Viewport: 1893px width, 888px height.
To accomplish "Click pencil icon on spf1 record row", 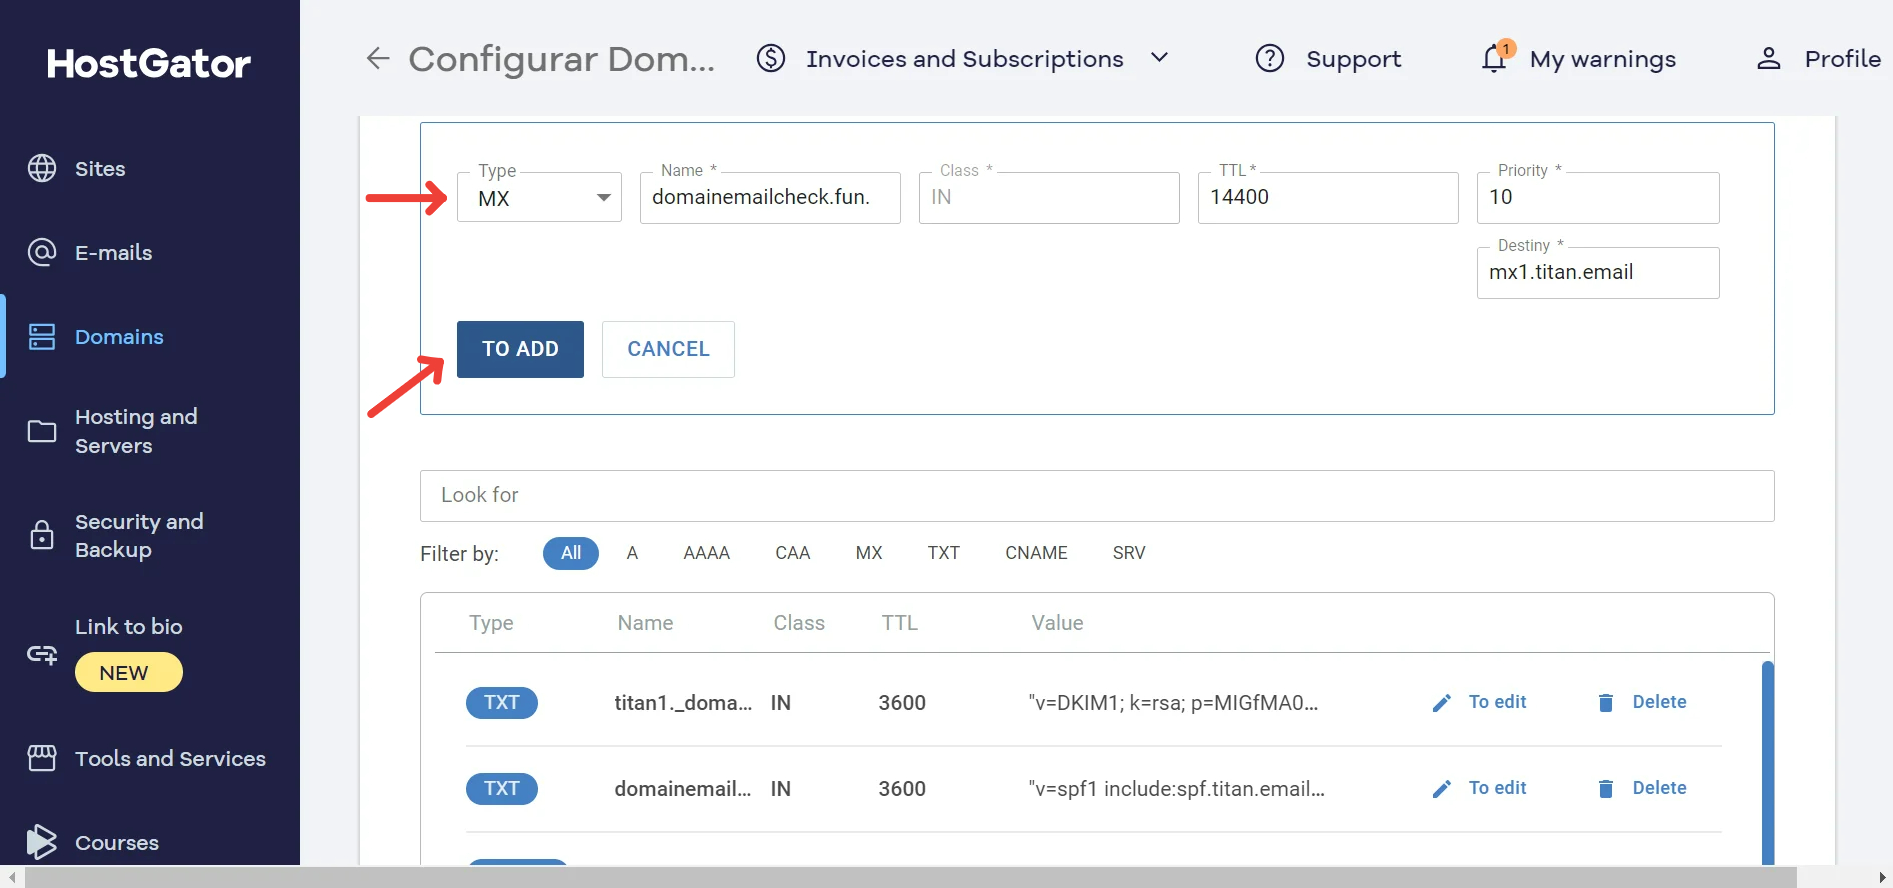I will click(1441, 789).
